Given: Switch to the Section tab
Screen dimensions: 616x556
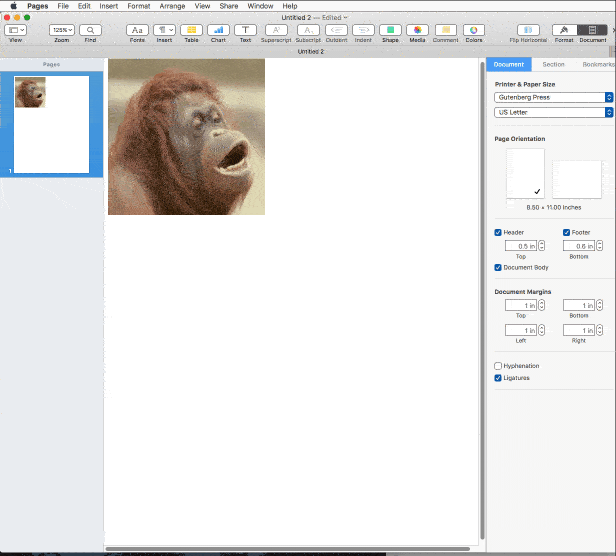Looking at the screenshot, I should [553, 64].
